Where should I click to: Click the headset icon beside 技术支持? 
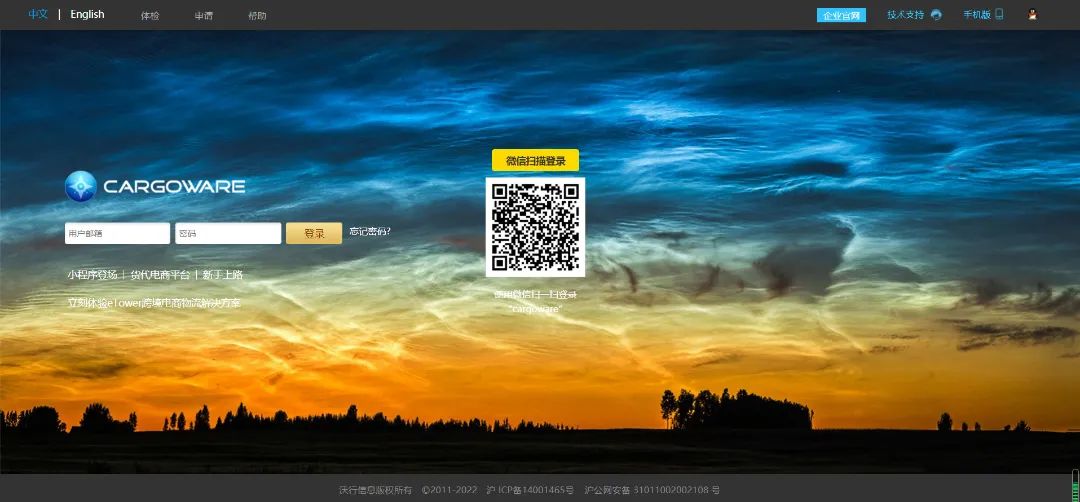[x=936, y=15]
